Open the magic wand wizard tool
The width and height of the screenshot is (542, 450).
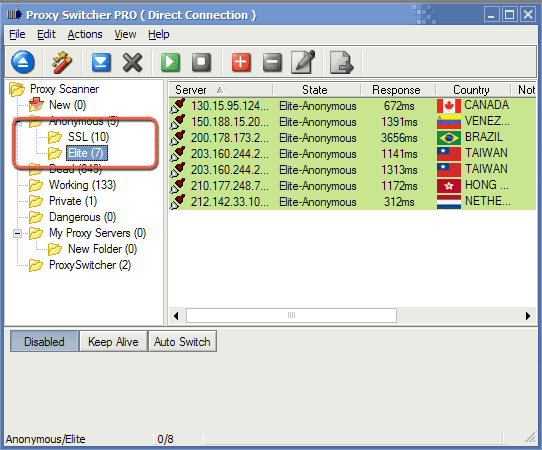pos(62,62)
